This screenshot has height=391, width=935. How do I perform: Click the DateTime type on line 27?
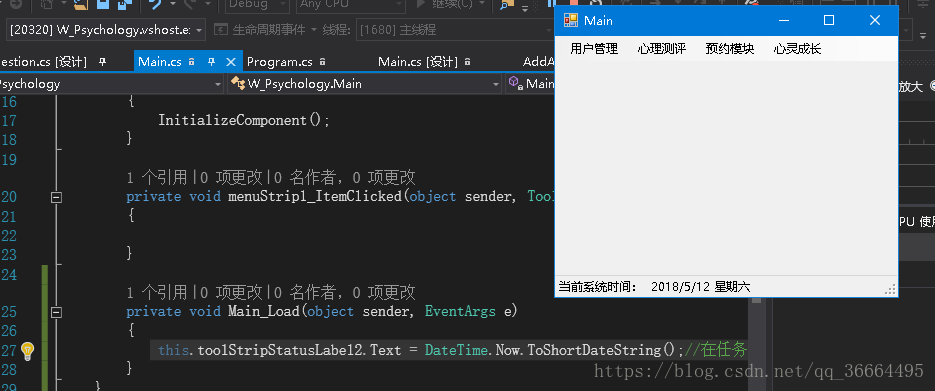[x=456, y=350]
